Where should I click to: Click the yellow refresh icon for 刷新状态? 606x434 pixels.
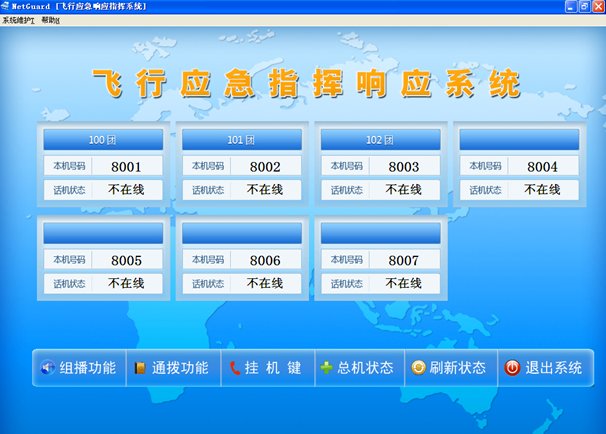pos(418,368)
